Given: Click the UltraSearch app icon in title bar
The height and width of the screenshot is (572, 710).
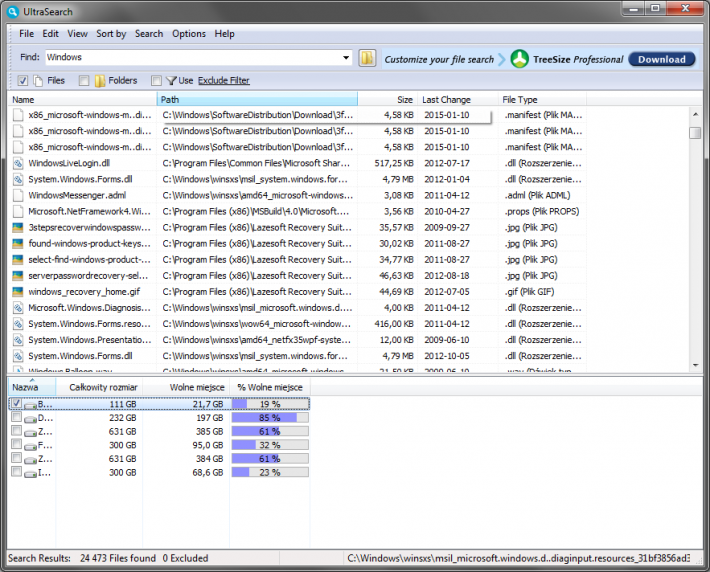Looking at the screenshot, I should 14,11.
